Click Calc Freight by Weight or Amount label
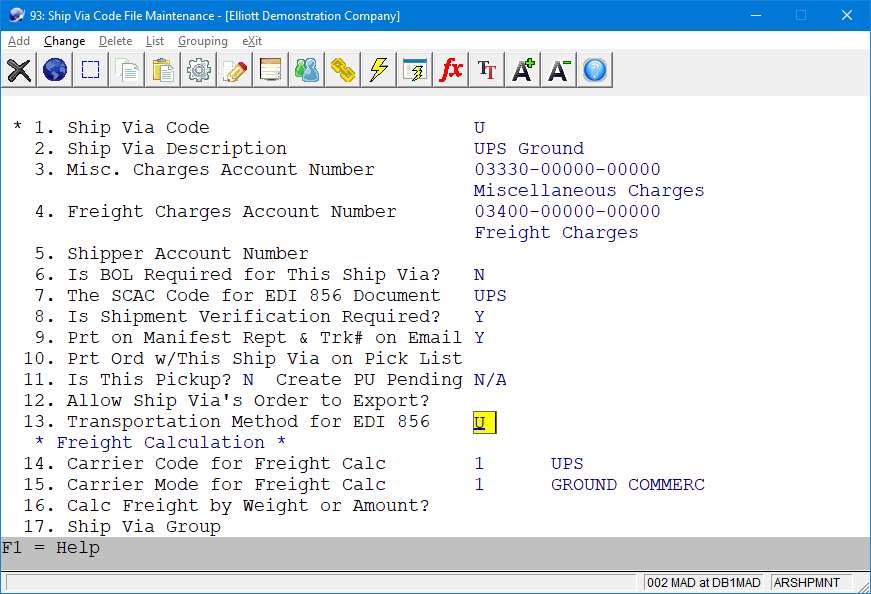The width and height of the screenshot is (871, 594). (x=248, y=506)
